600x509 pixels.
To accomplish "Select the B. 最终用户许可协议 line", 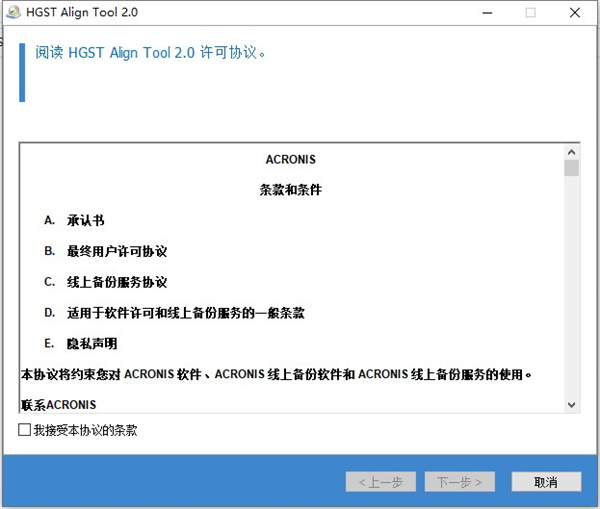I will (x=110, y=251).
